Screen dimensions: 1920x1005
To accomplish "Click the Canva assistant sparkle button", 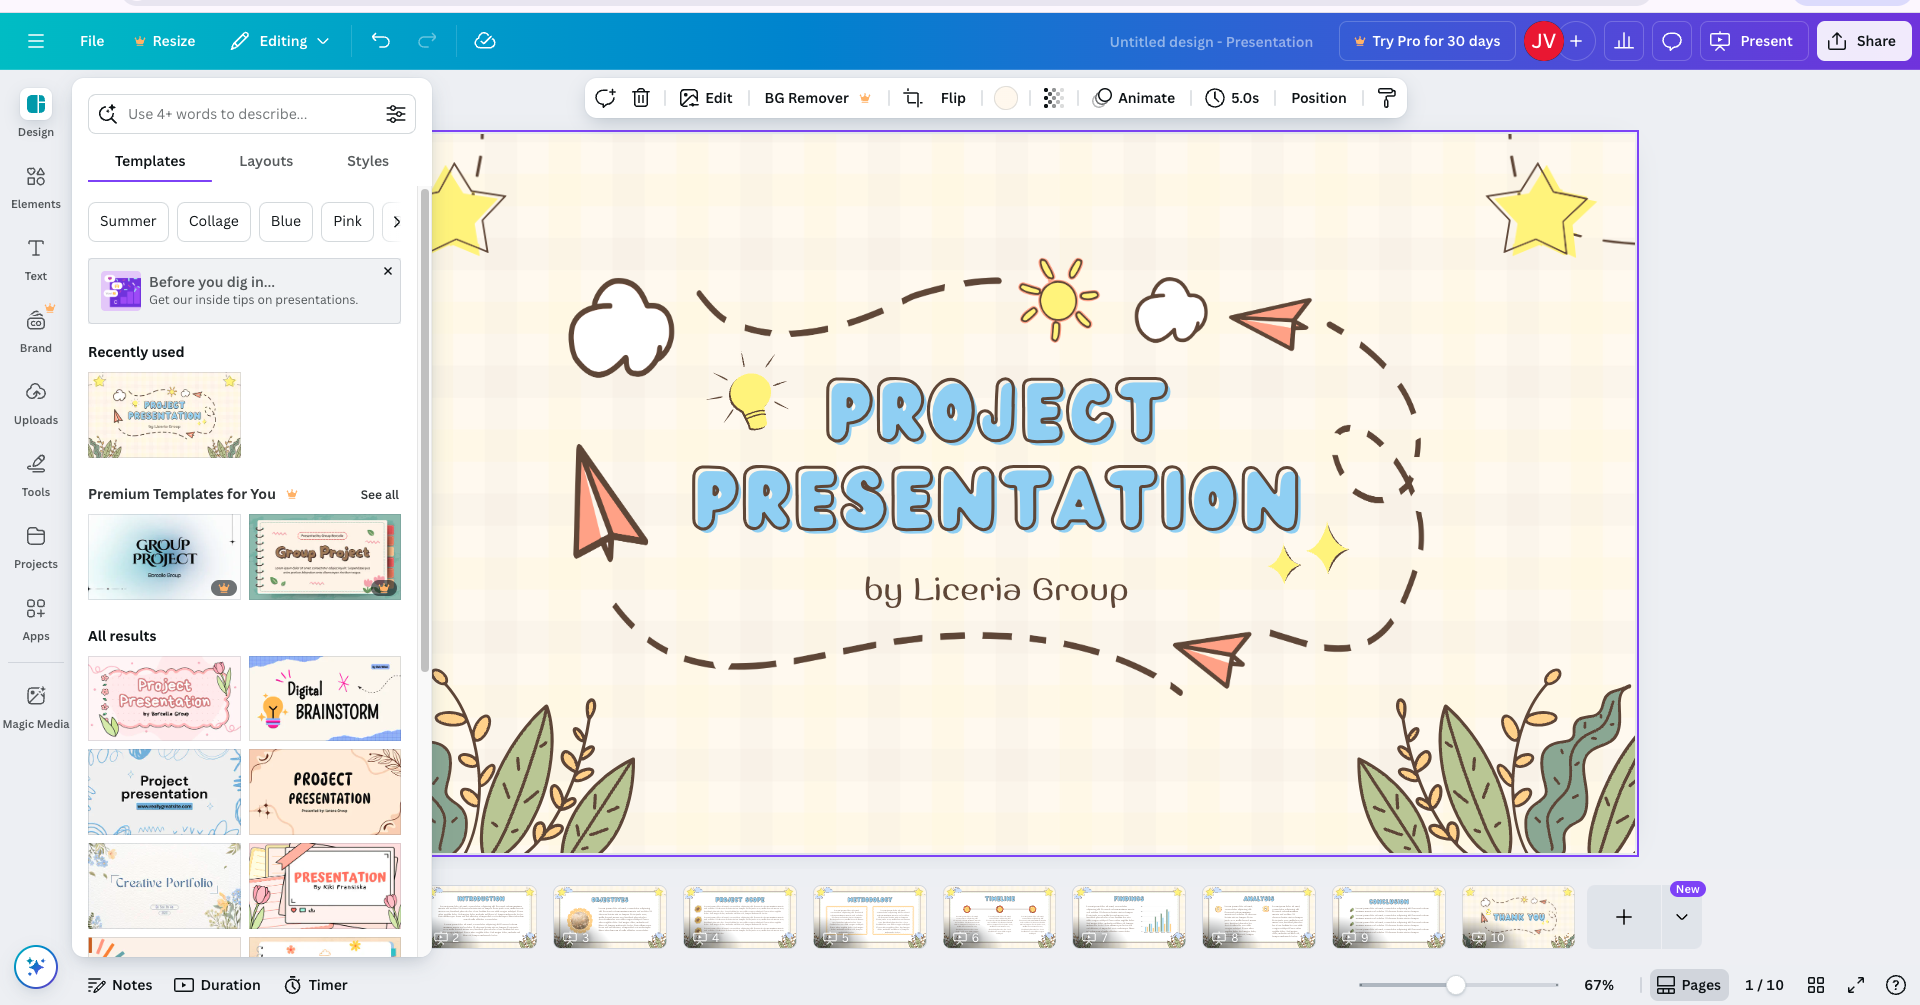I will coord(36,967).
